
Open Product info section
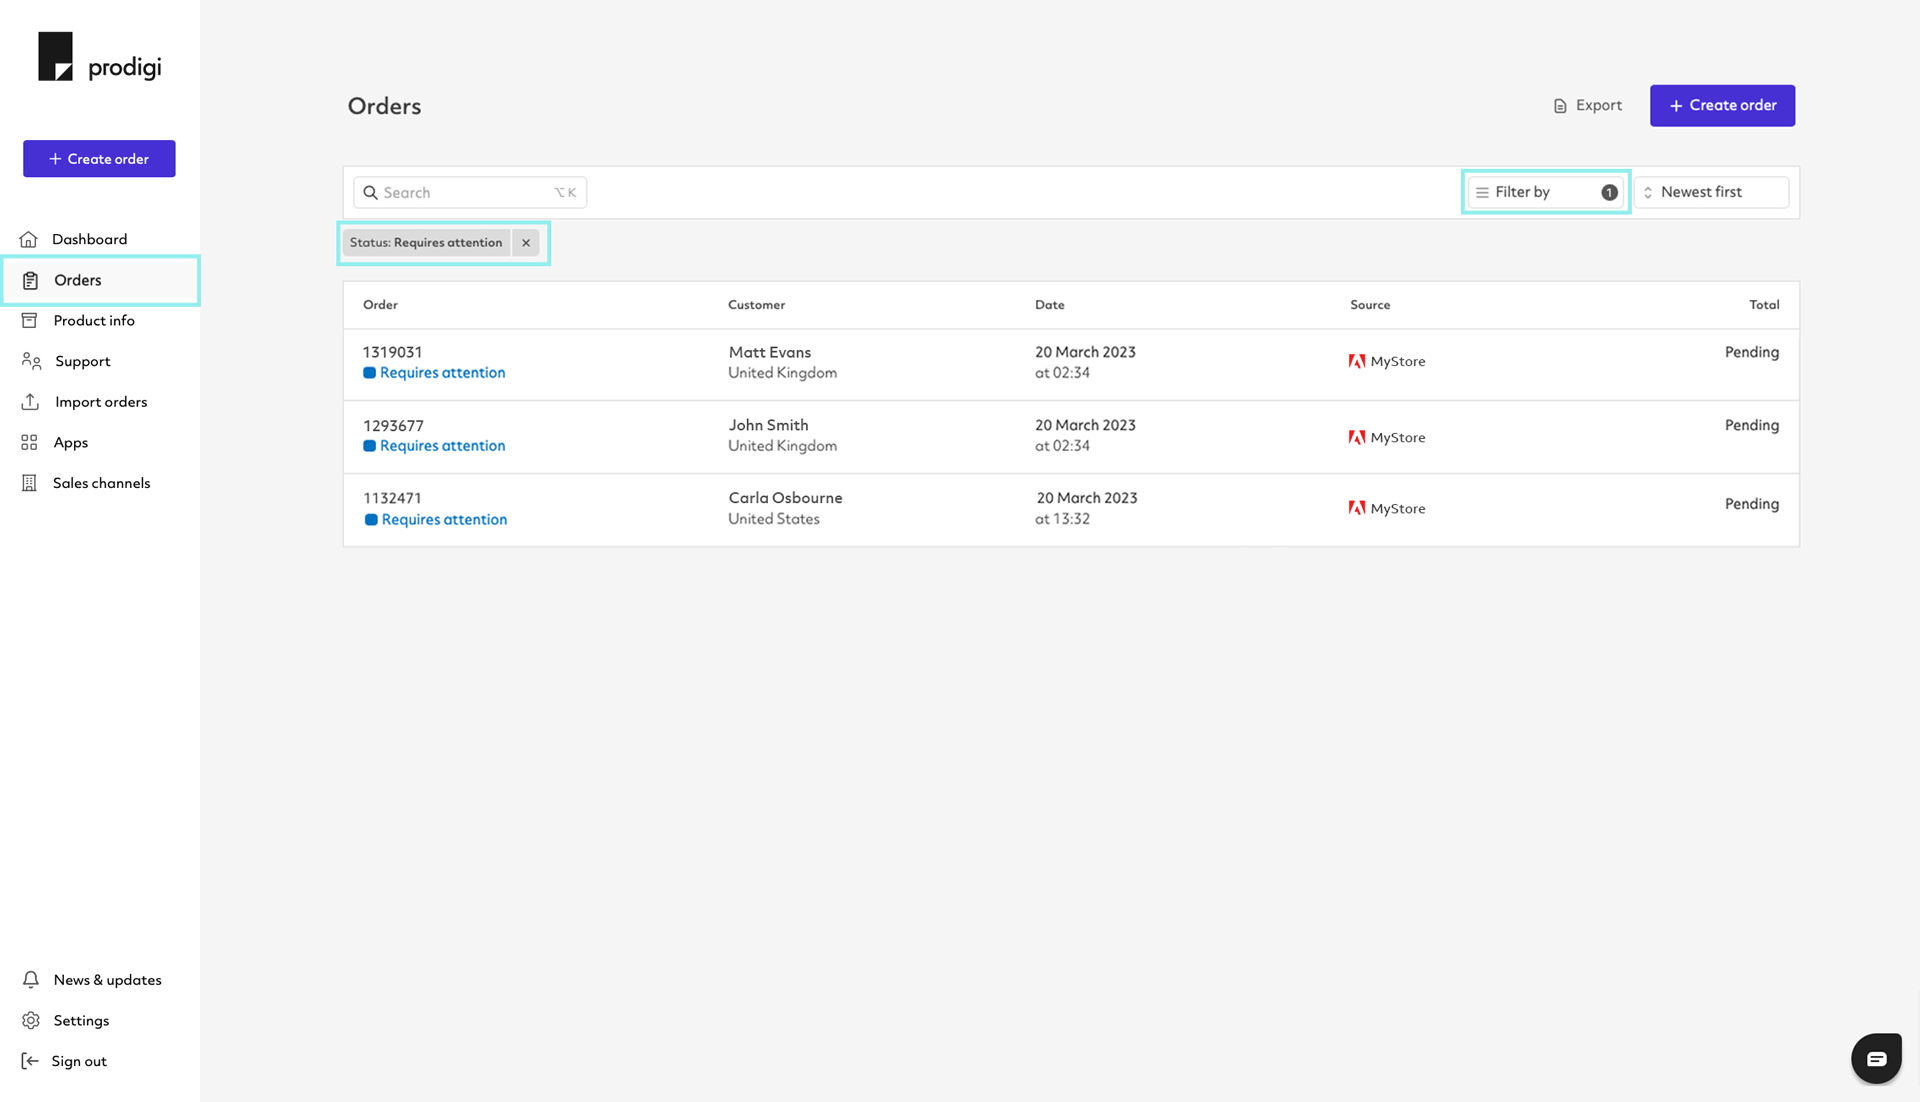[92, 319]
